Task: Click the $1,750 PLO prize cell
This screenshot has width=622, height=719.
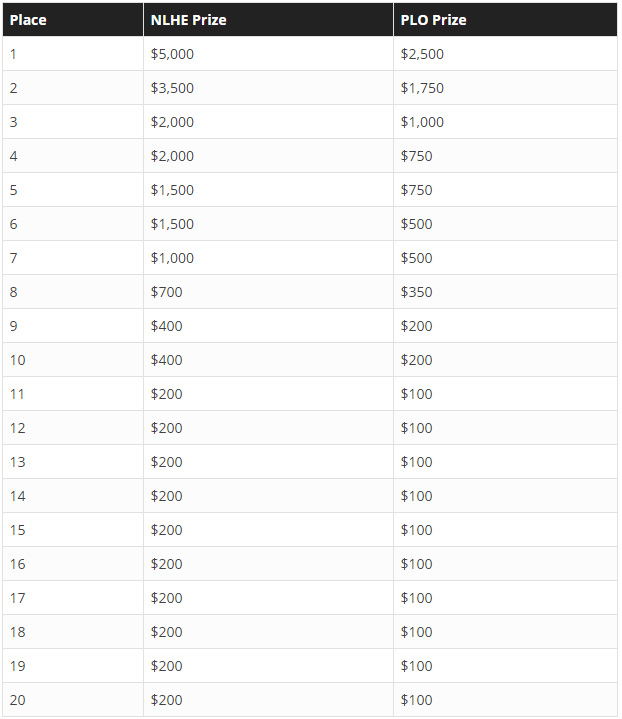Action: pyautogui.click(x=422, y=88)
